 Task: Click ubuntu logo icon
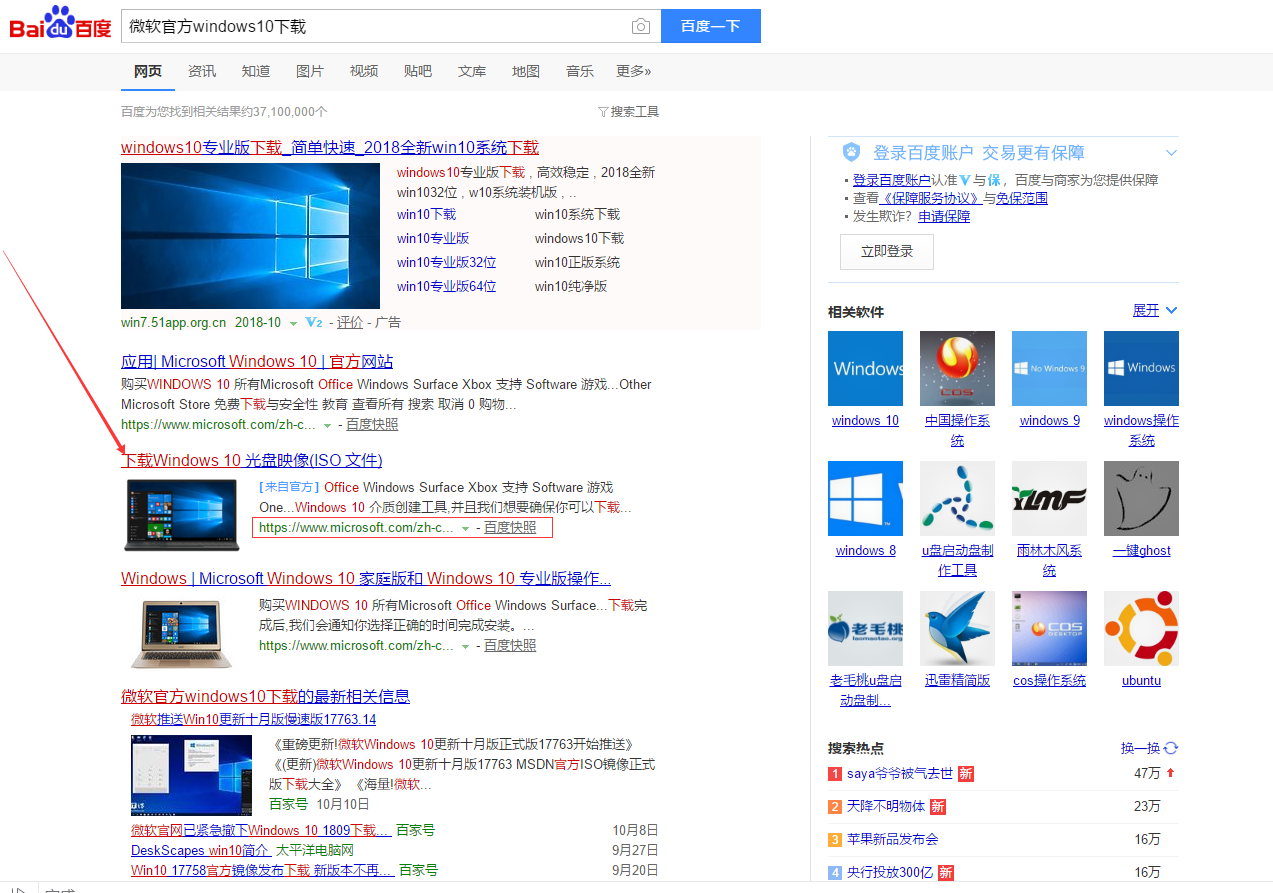[x=1141, y=628]
